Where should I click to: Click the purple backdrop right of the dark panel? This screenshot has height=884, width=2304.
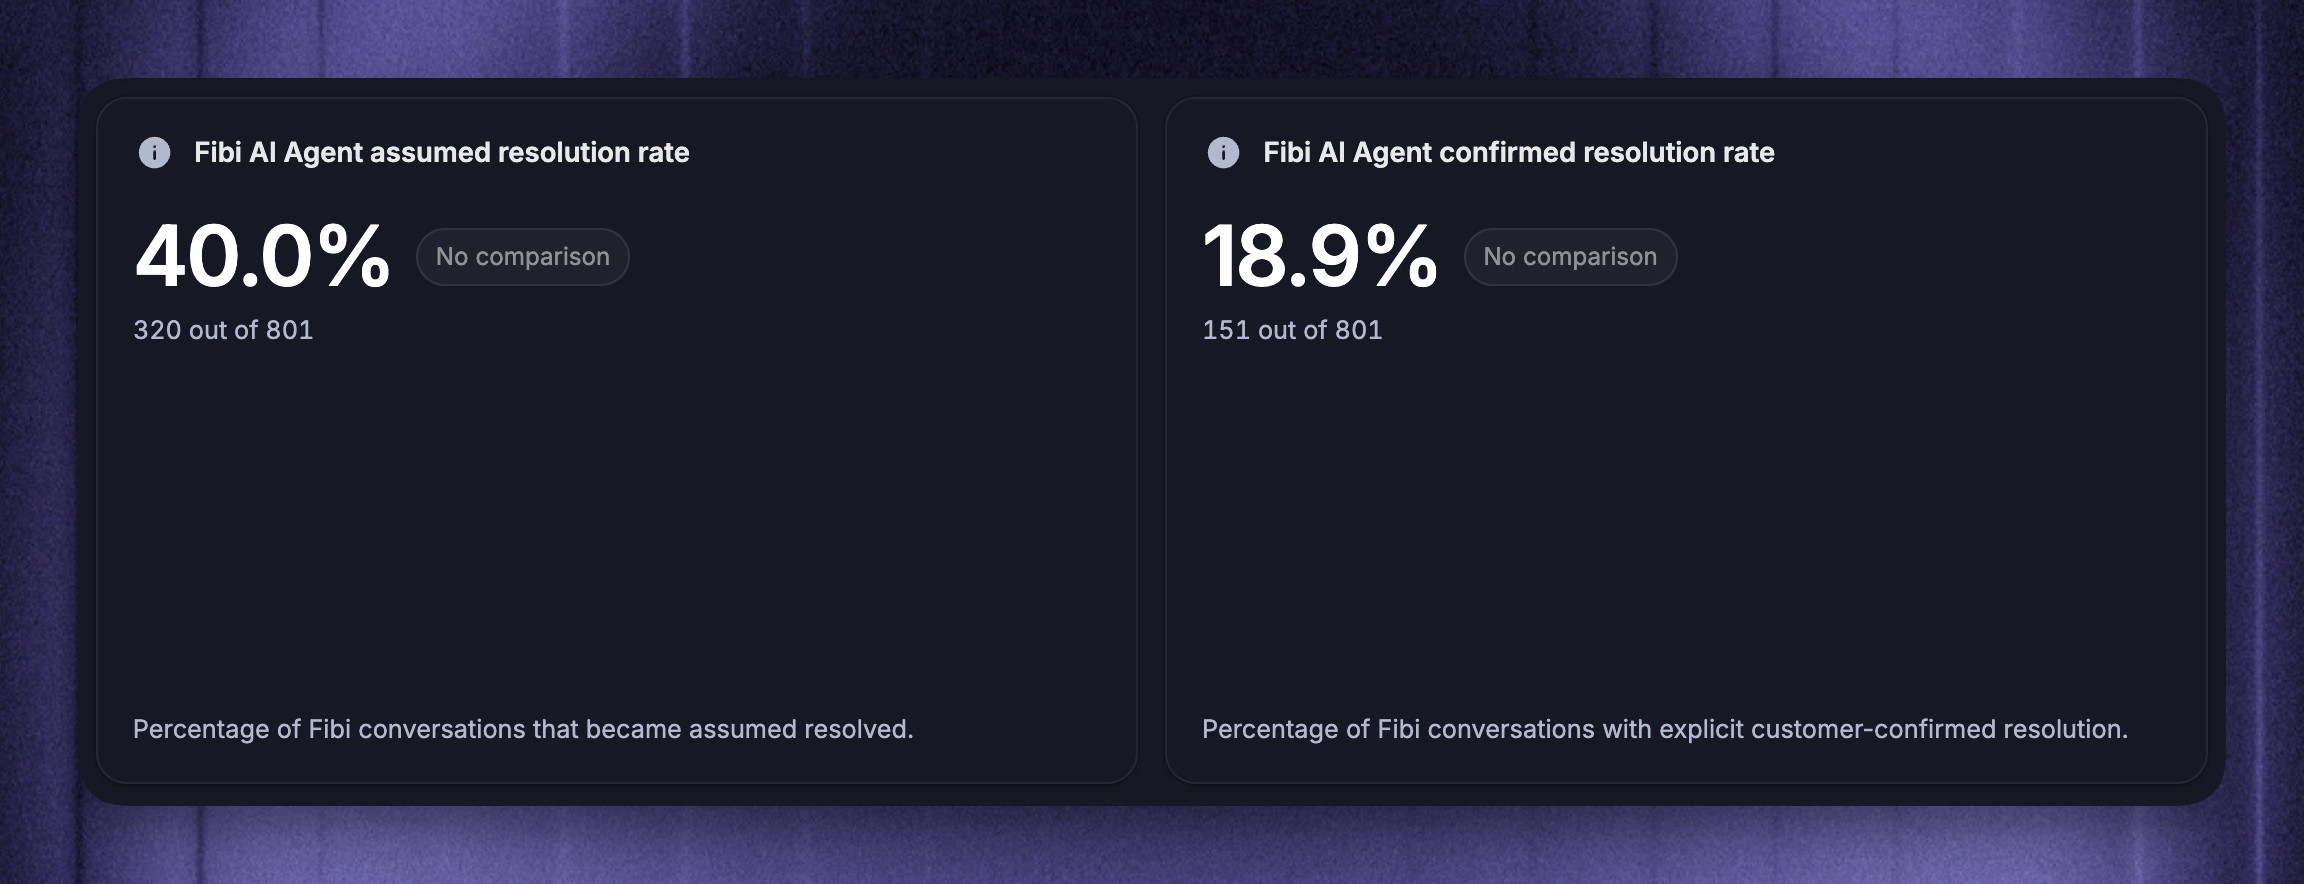pyautogui.click(x=2266, y=440)
